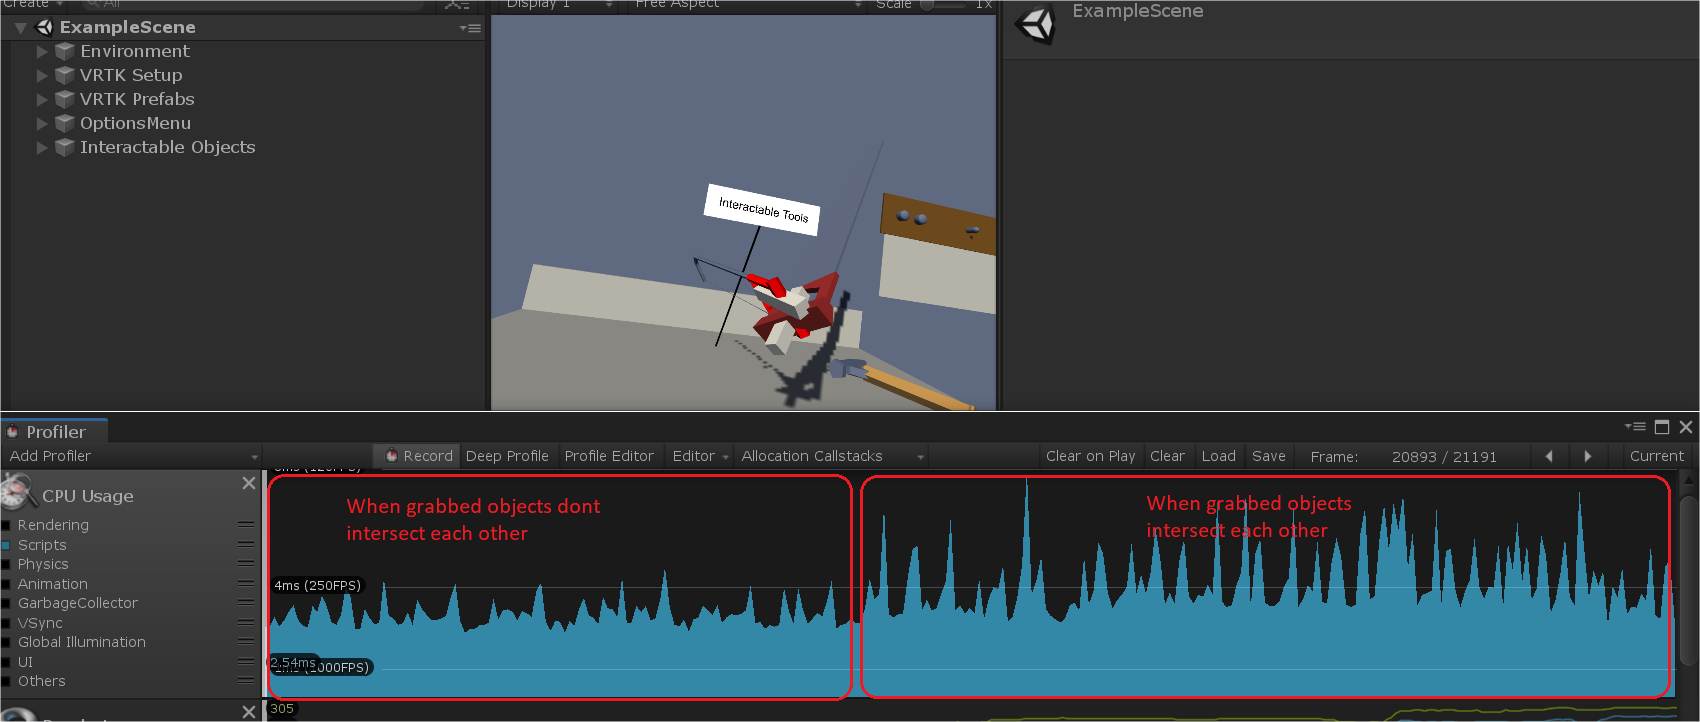Viewport: 1700px width, 722px height.
Task: Click the Load button in Profiler
Action: point(1218,456)
